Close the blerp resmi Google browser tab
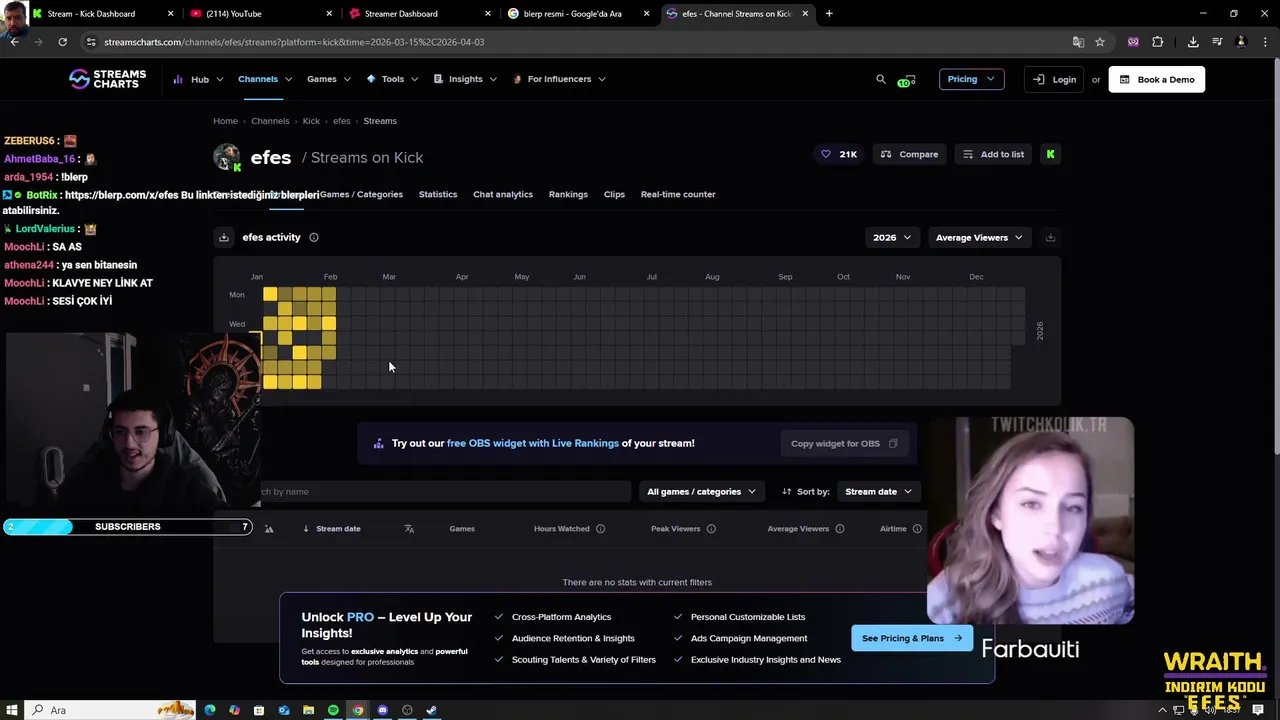The height and width of the screenshot is (720, 1280). tap(646, 14)
